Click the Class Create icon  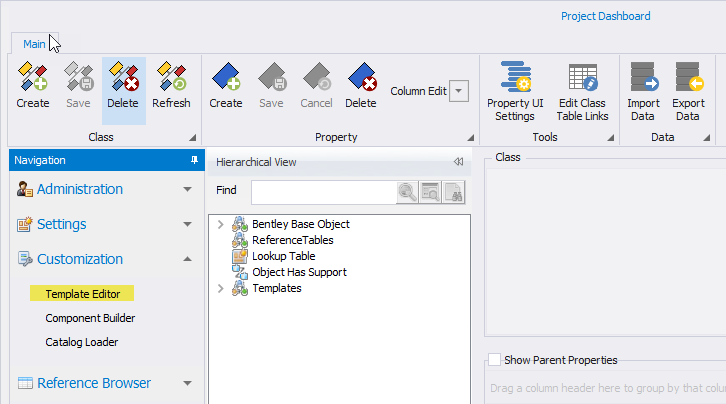pyautogui.click(x=32, y=76)
